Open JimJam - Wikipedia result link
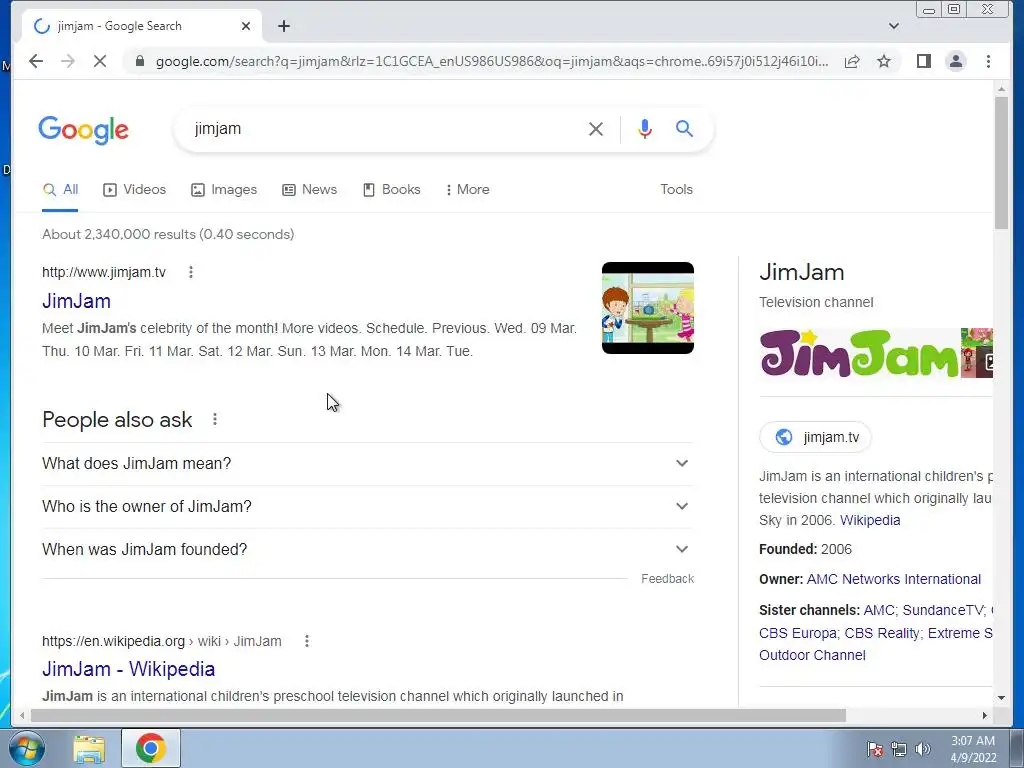Image resolution: width=1024 pixels, height=768 pixels. (x=129, y=669)
